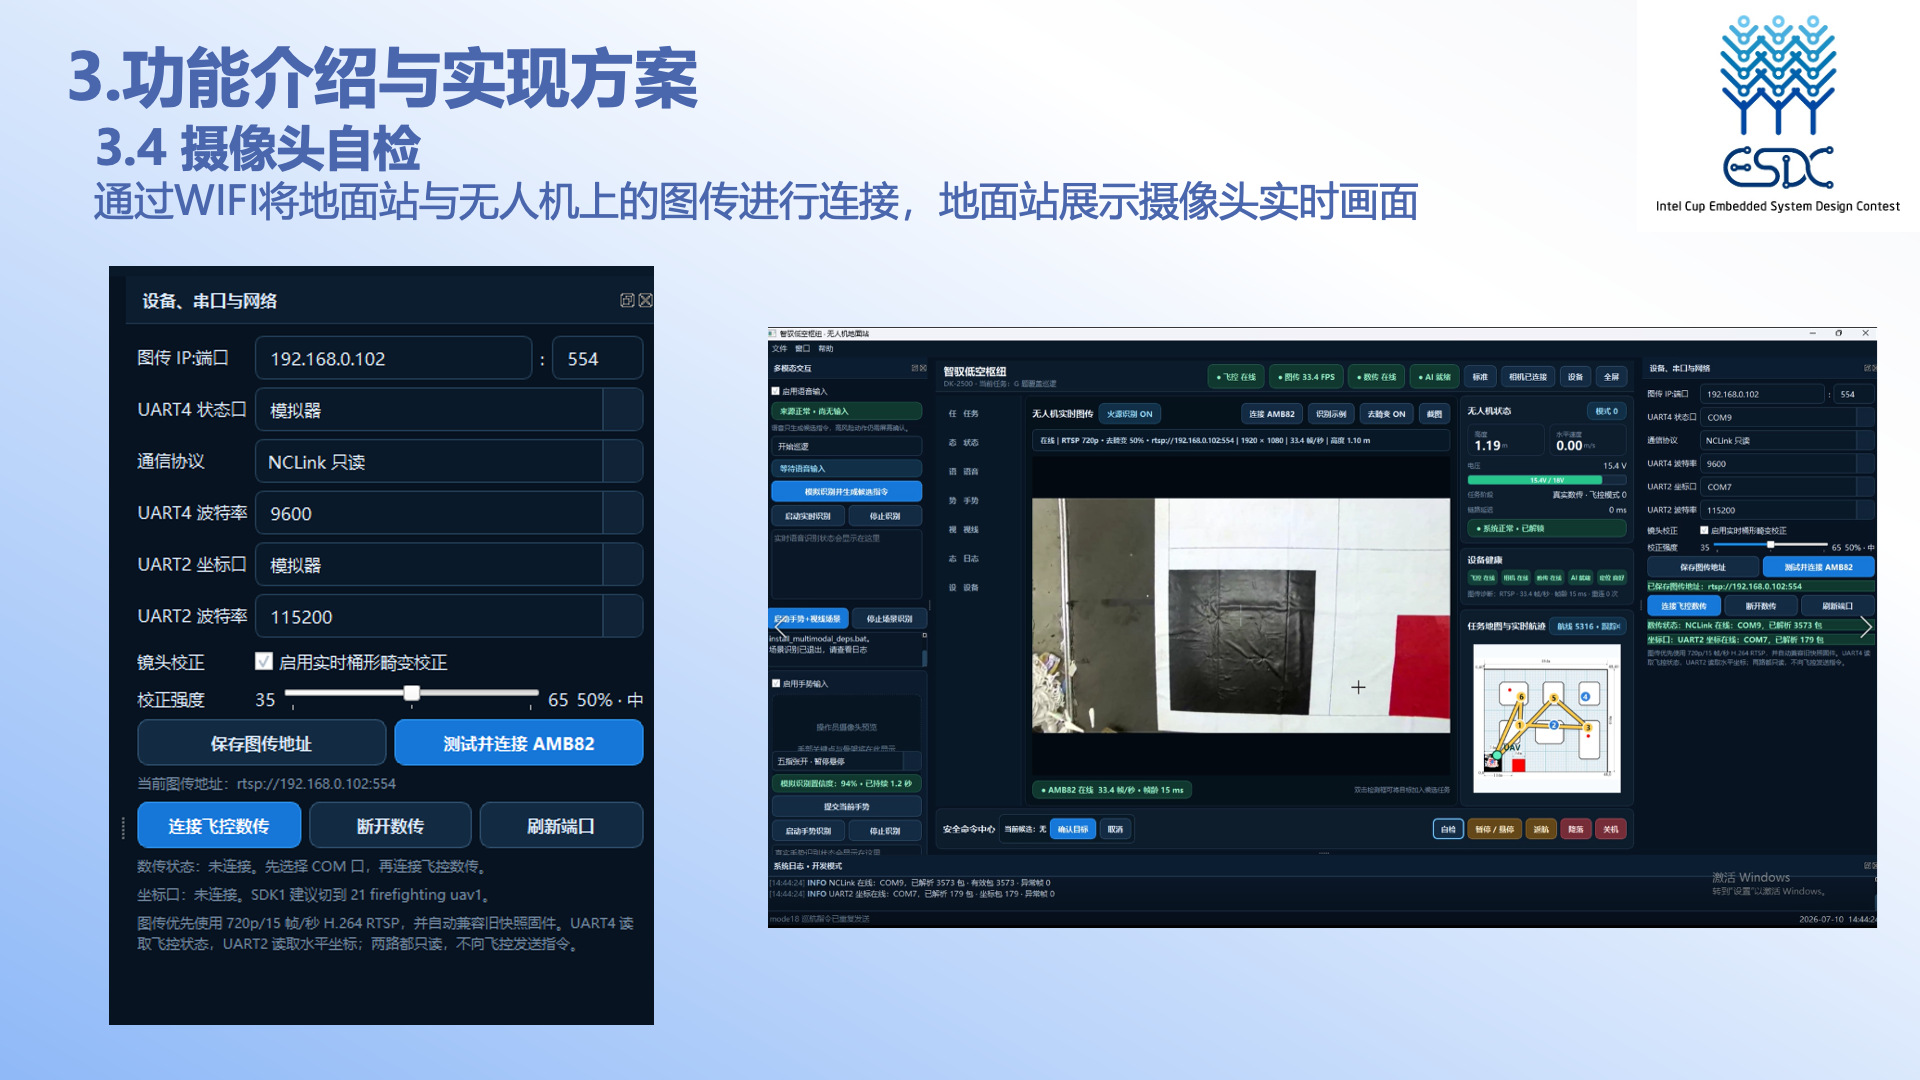
Task: Open the 帮助 menu
Action: tap(826, 349)
